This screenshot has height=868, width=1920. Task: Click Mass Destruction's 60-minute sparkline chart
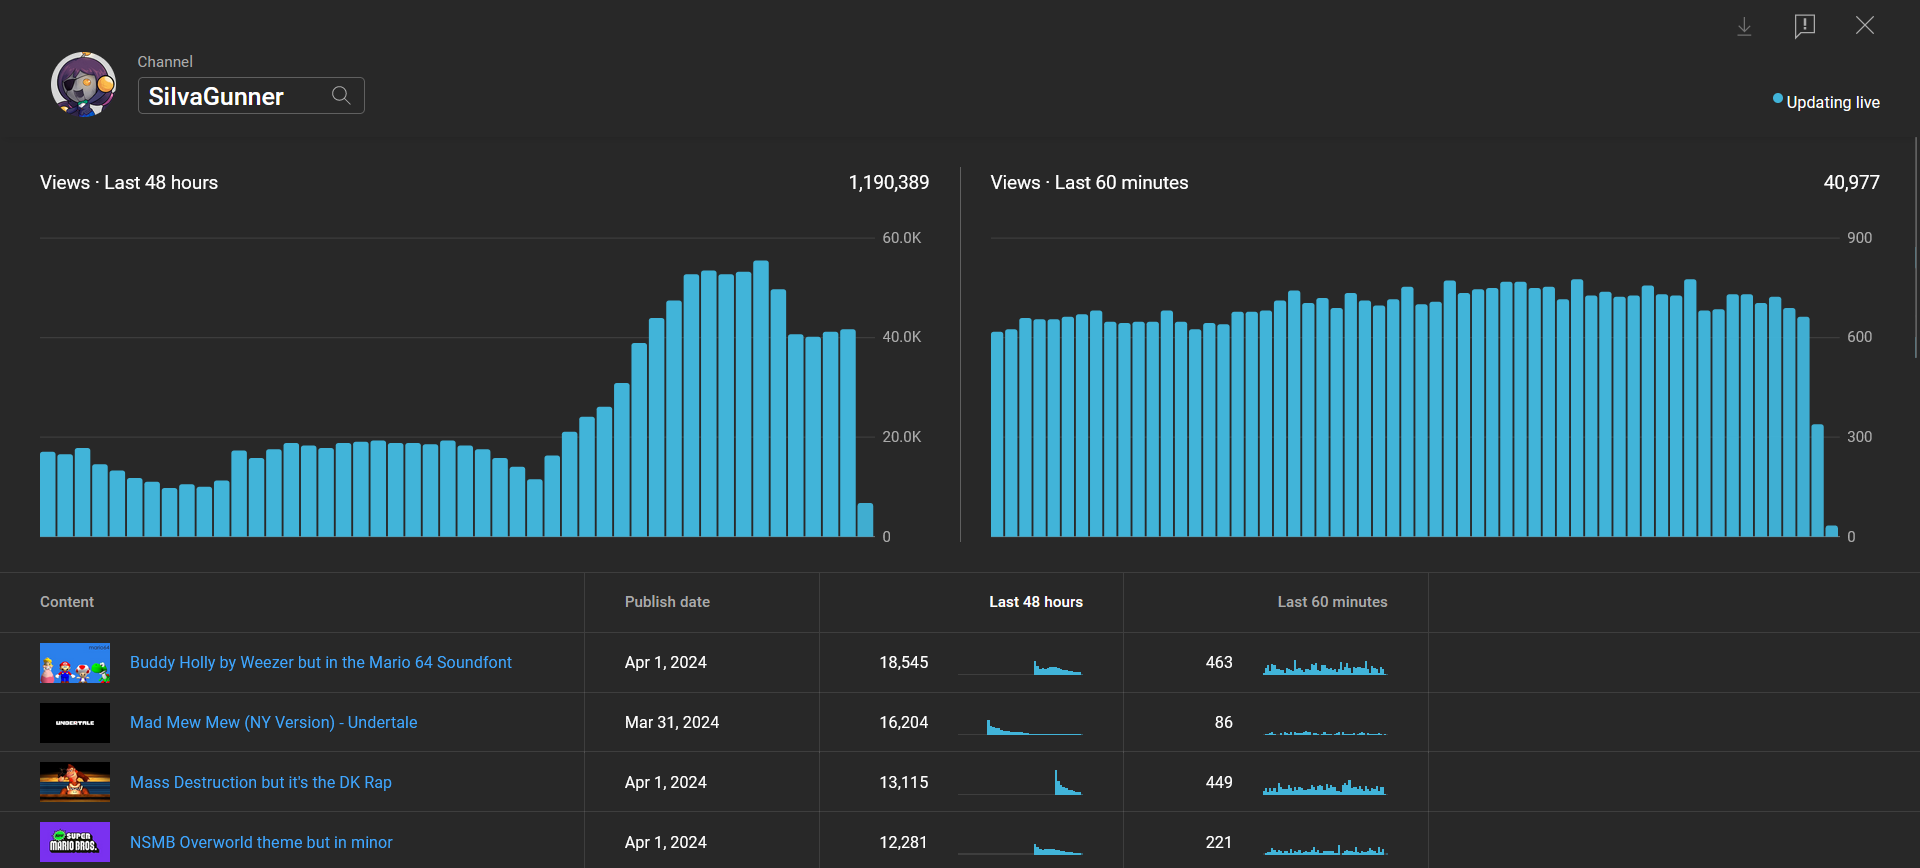(x=1325, y=786)
